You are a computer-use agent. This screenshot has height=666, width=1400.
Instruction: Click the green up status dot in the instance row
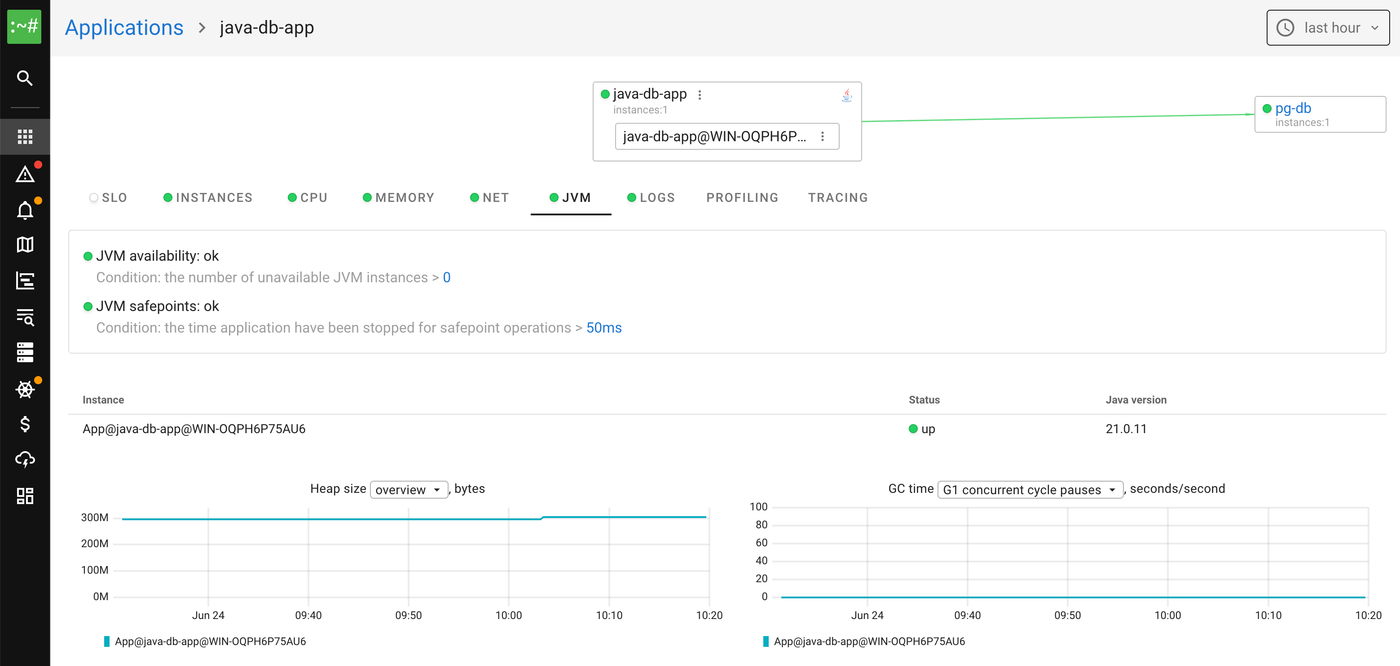(x=913, y=429)
